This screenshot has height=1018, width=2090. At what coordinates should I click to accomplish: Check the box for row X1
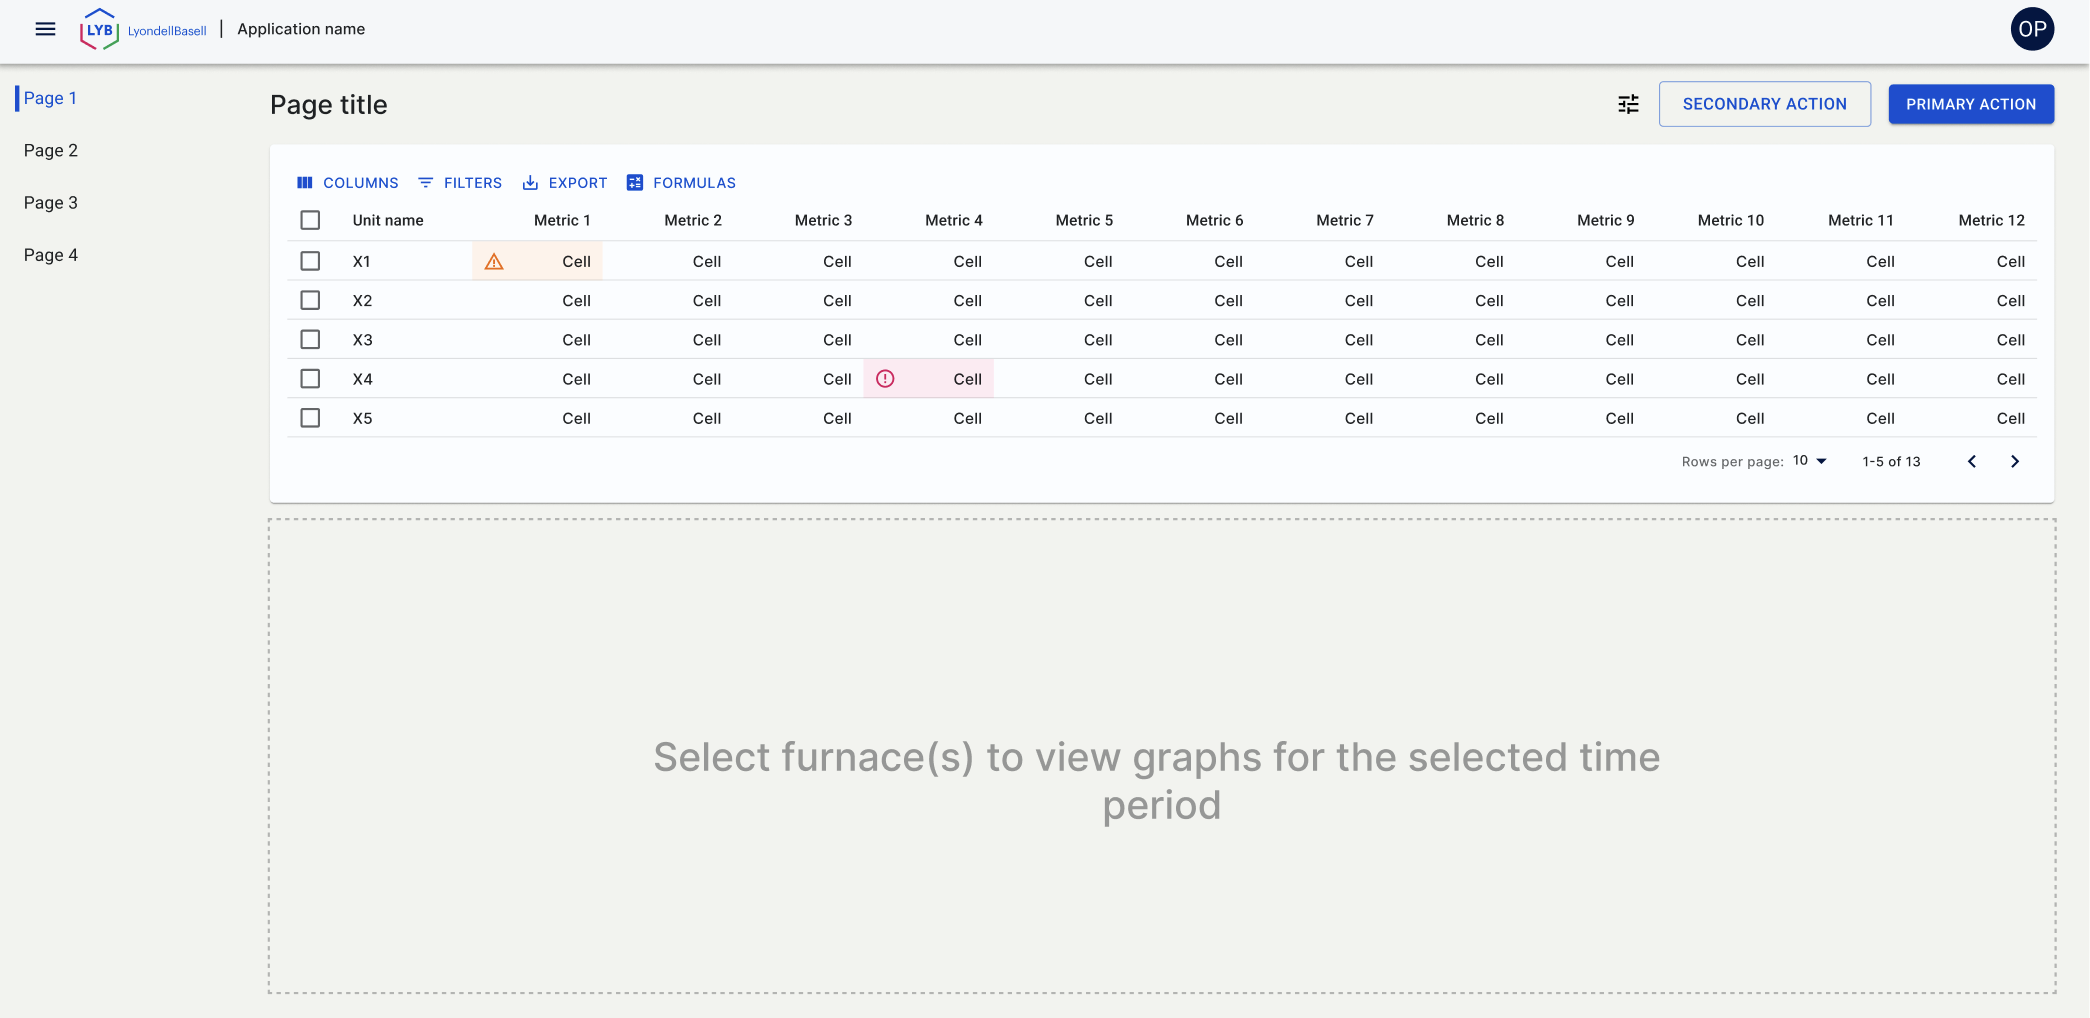click(x=310, y=261)
